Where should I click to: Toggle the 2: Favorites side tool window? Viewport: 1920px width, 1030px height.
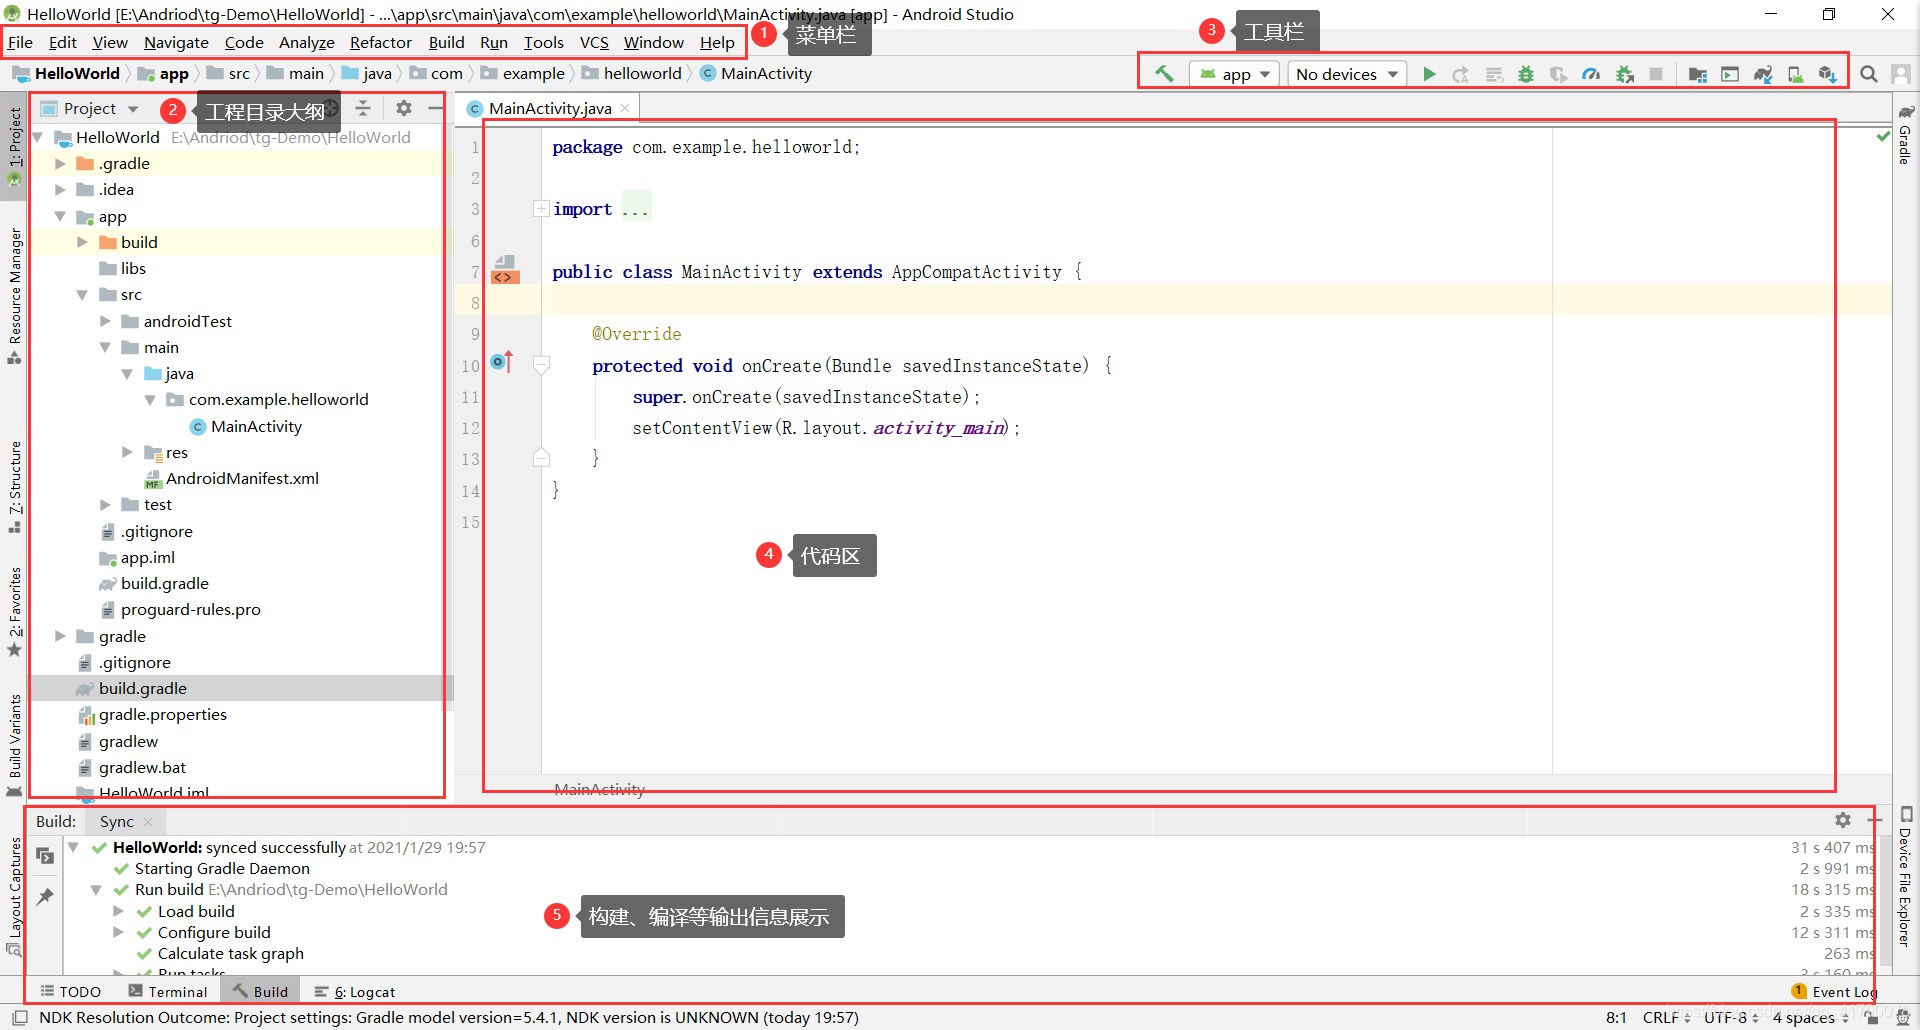click(14, 612)
